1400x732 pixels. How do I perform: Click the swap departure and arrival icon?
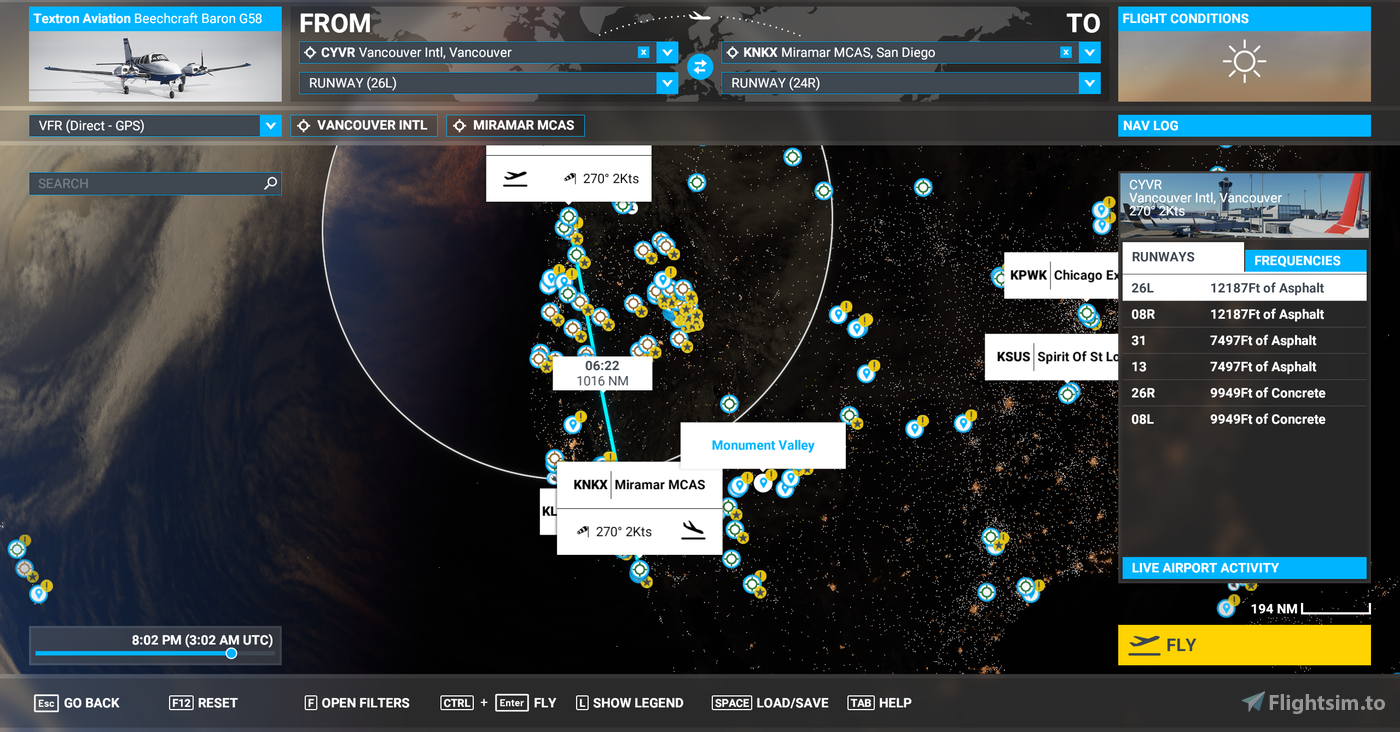click(x=700, y=67)
